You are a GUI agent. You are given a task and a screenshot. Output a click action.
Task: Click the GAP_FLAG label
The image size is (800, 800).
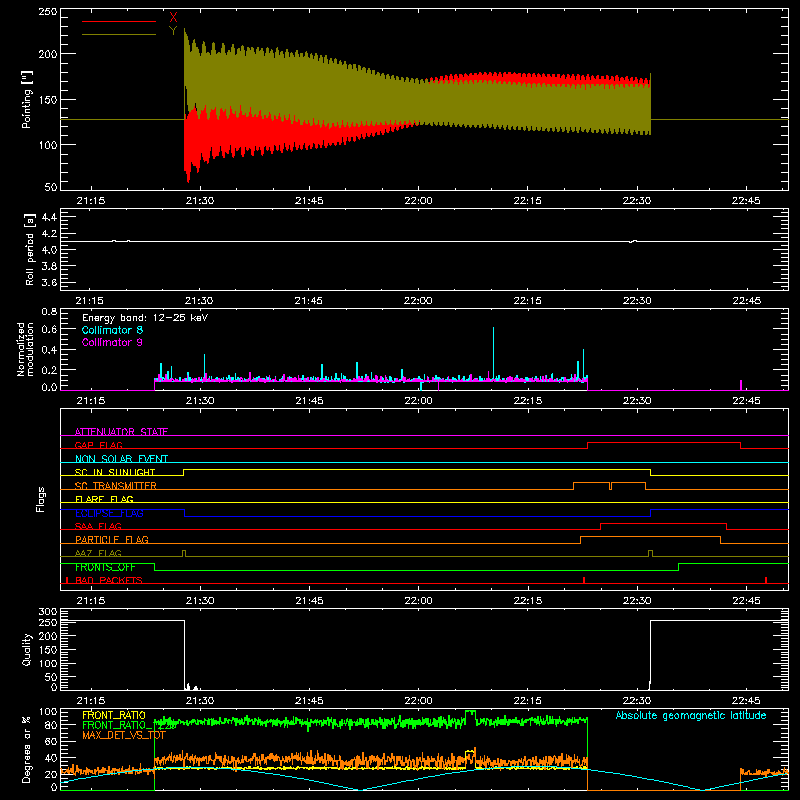tap(98, 445)
